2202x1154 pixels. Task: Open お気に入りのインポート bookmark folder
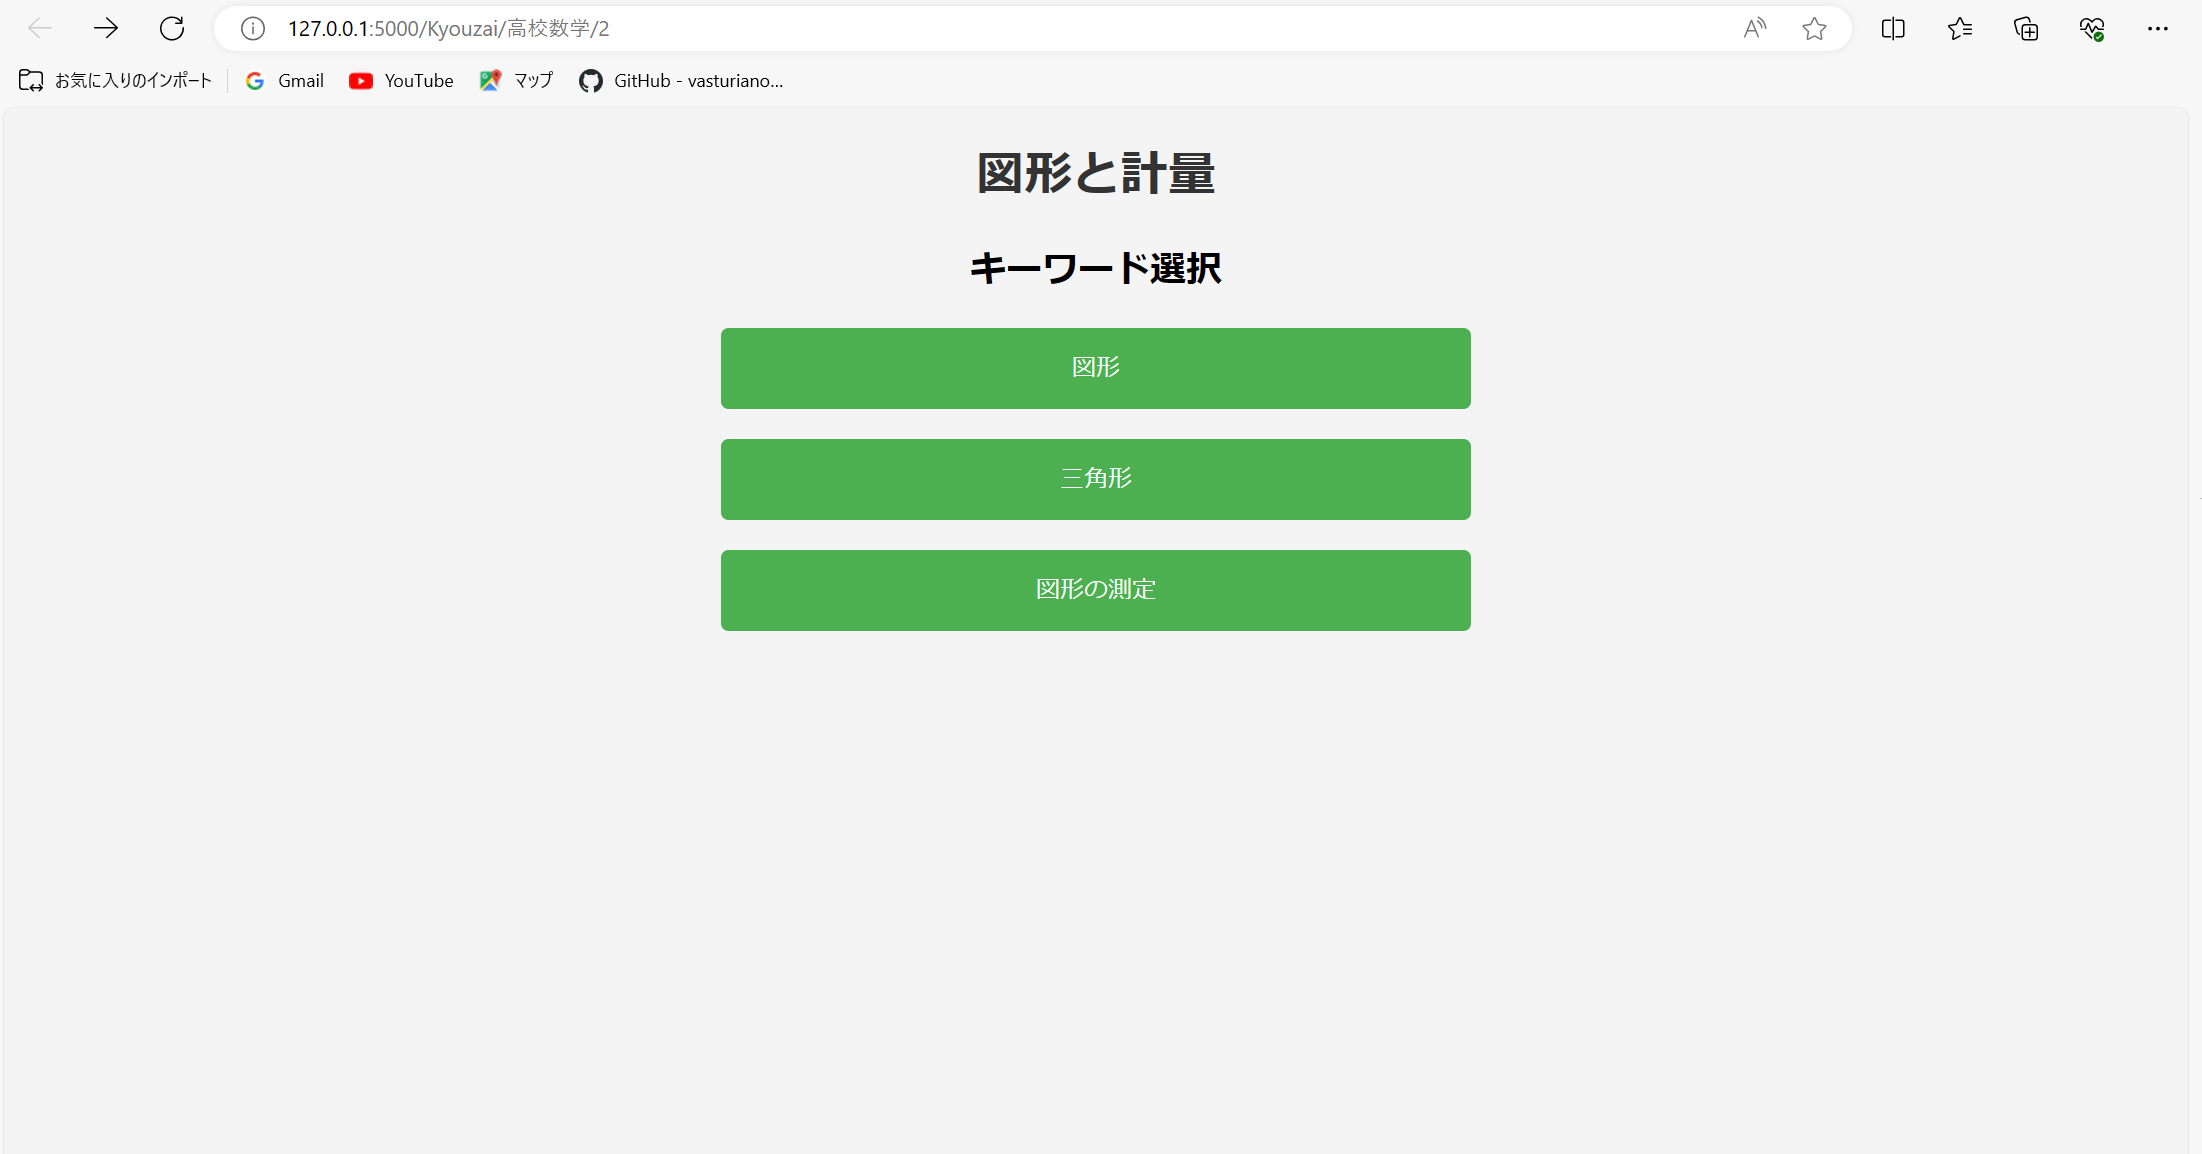click(116, 81)
